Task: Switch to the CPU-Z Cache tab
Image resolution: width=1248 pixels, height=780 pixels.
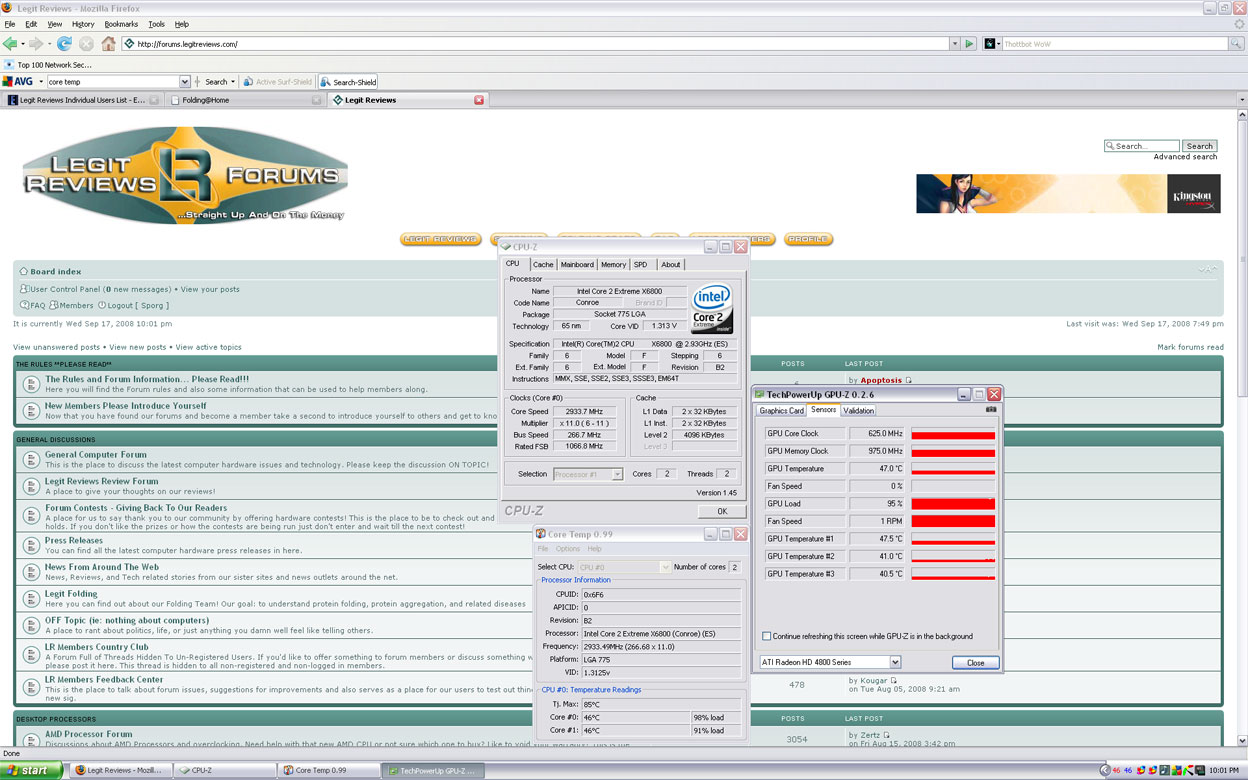Action: 543,265
